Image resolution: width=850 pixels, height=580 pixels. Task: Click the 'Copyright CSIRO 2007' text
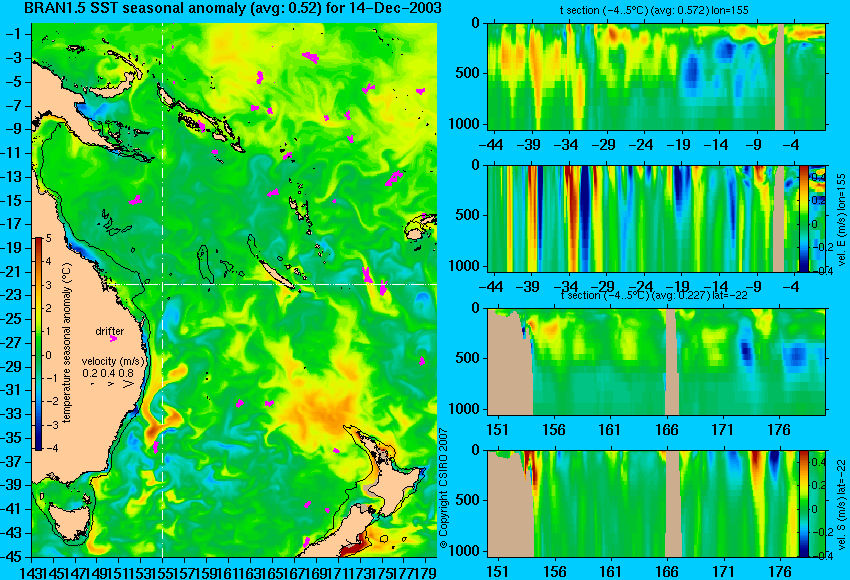click(443, 488)
